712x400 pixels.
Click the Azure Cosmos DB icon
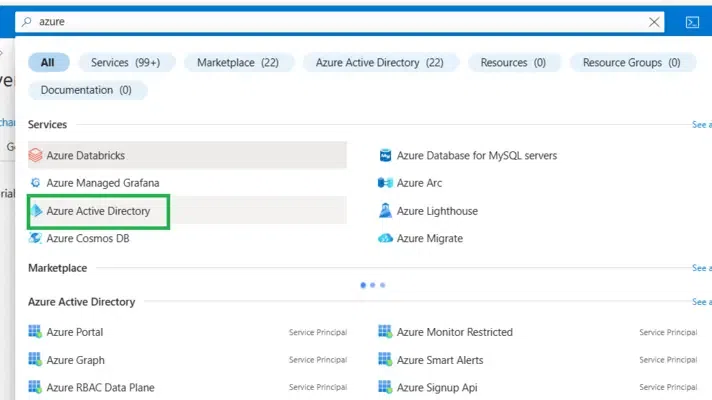coord(35,238)
